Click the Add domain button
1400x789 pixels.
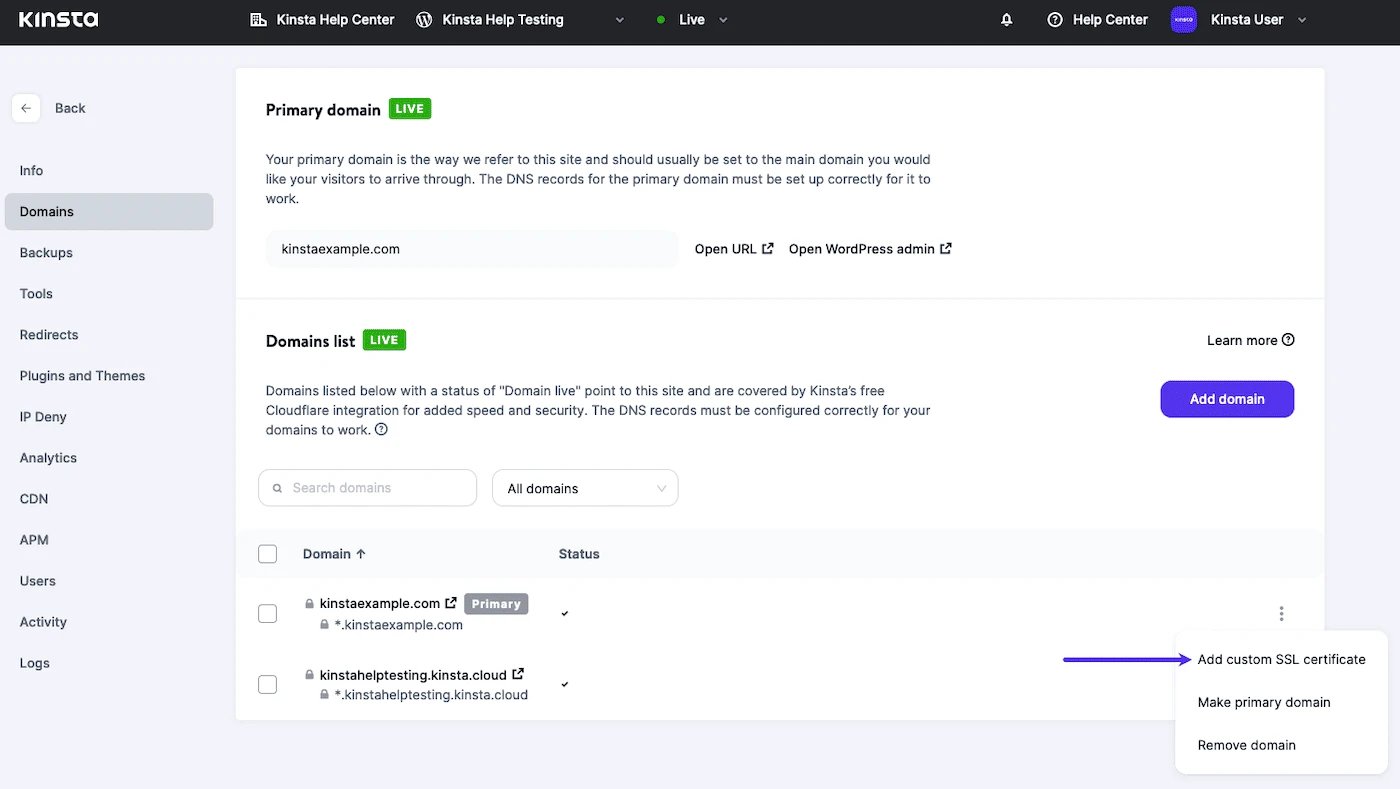[1227, 399]
